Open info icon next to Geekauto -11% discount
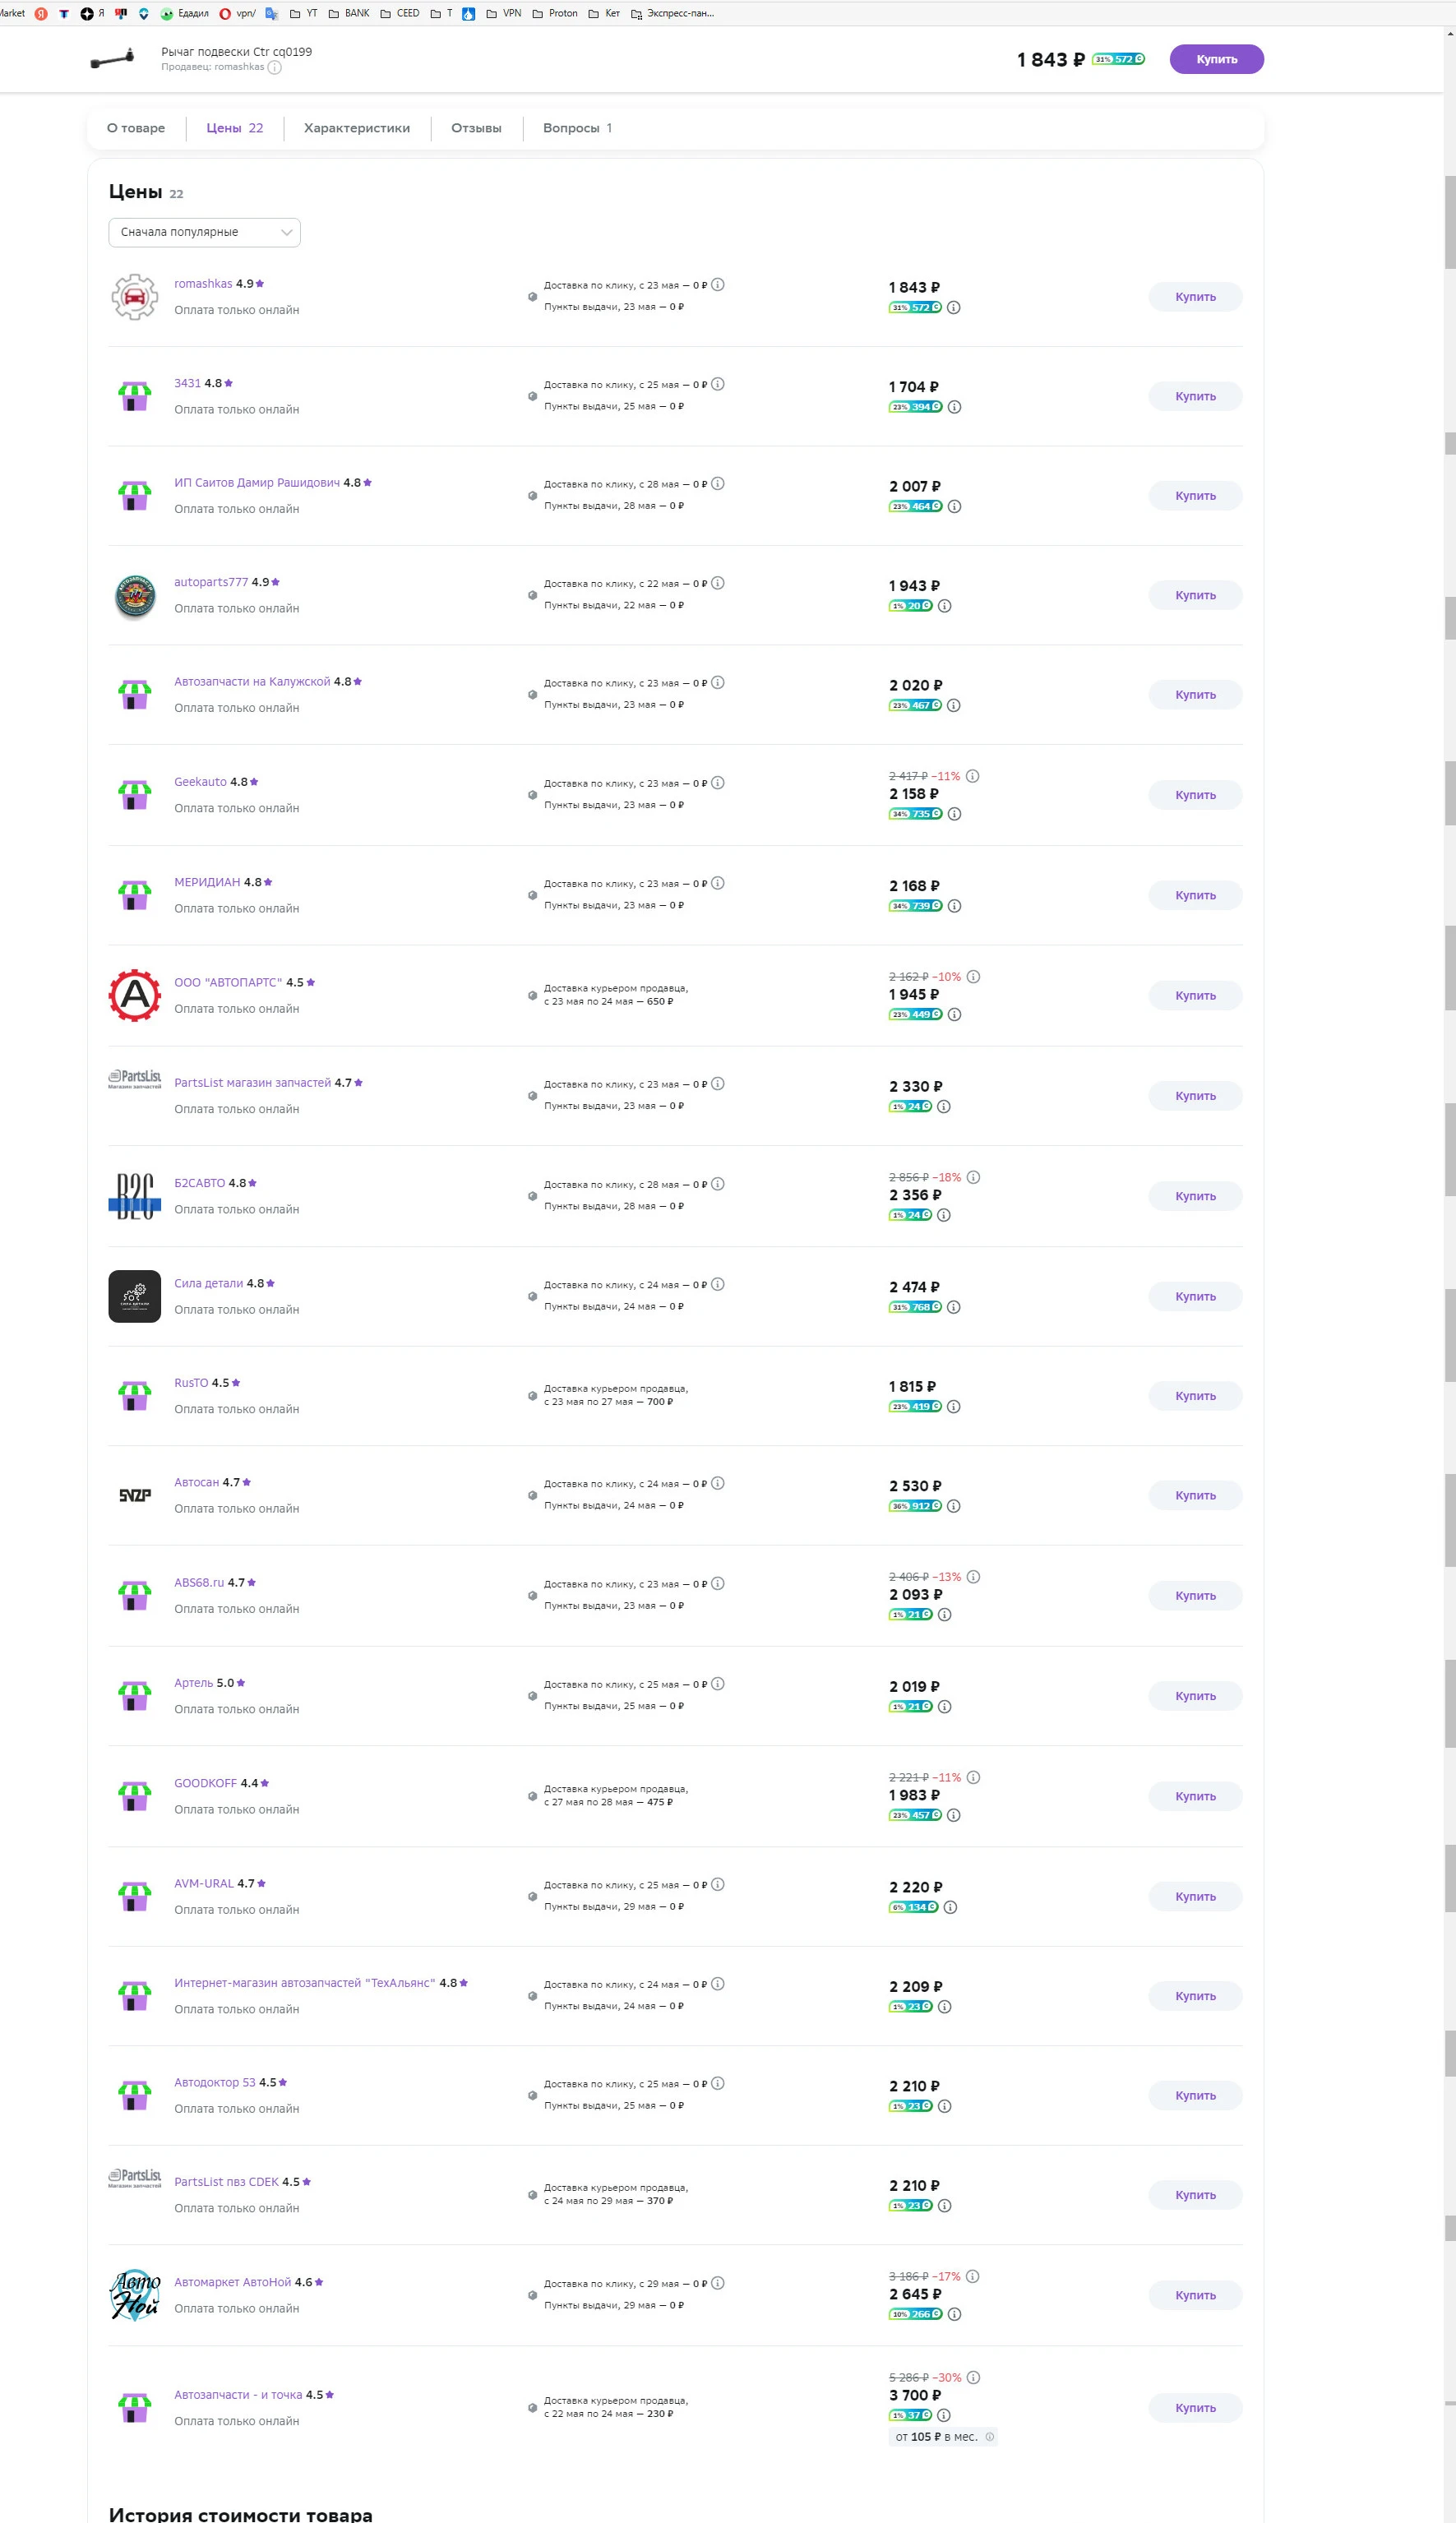The height and width of the screenshot is (2523, 1456). click(973, 776)
